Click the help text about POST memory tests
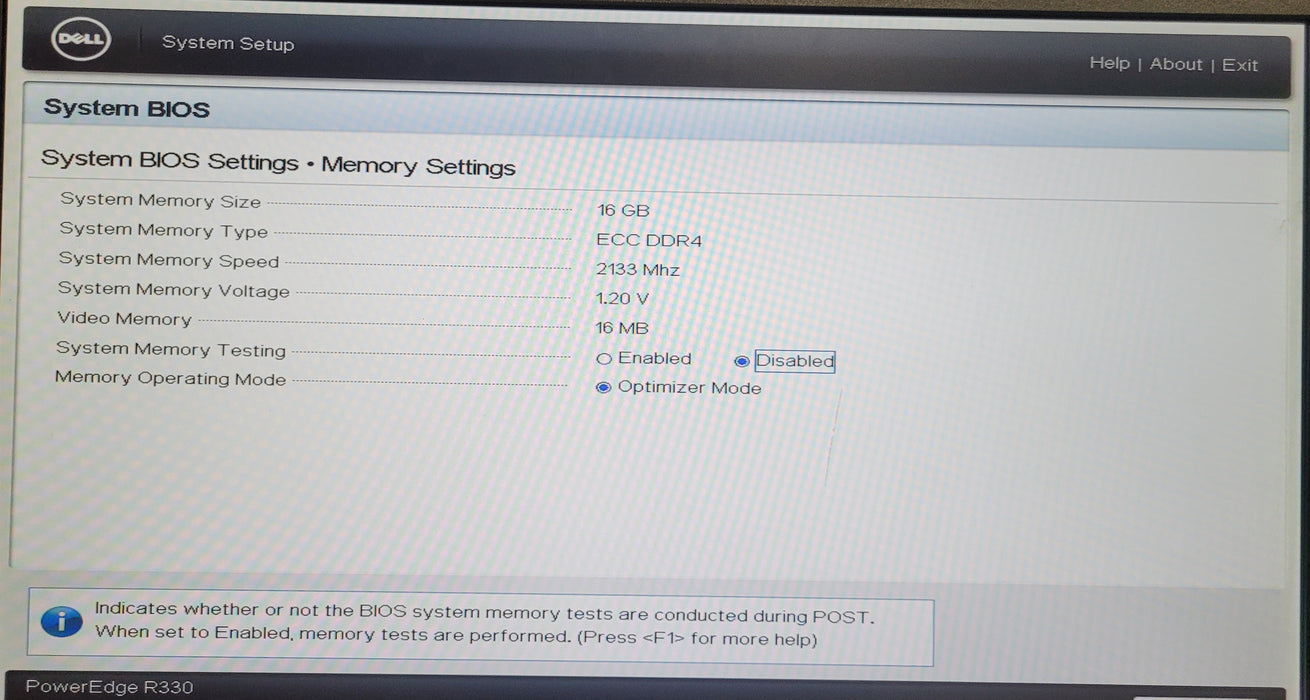 click(x=484, y=624)
